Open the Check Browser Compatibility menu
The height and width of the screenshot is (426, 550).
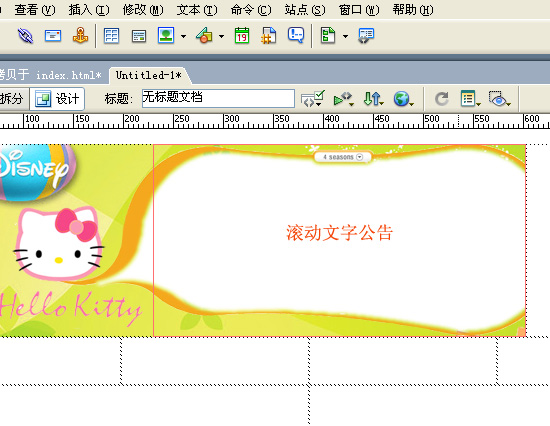click(x=343, y=99)
